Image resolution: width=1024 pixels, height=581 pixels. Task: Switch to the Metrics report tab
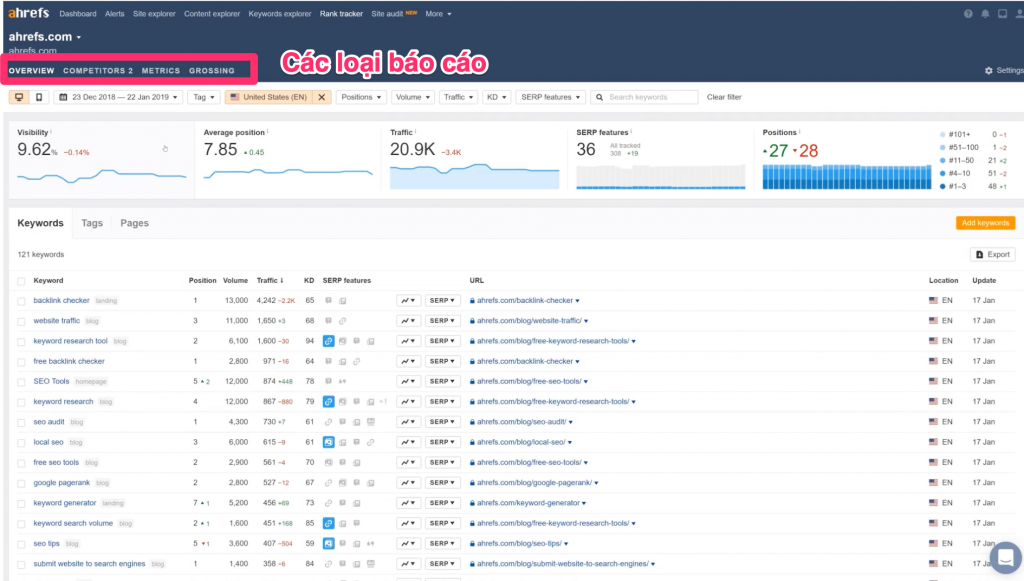point(161,71)
